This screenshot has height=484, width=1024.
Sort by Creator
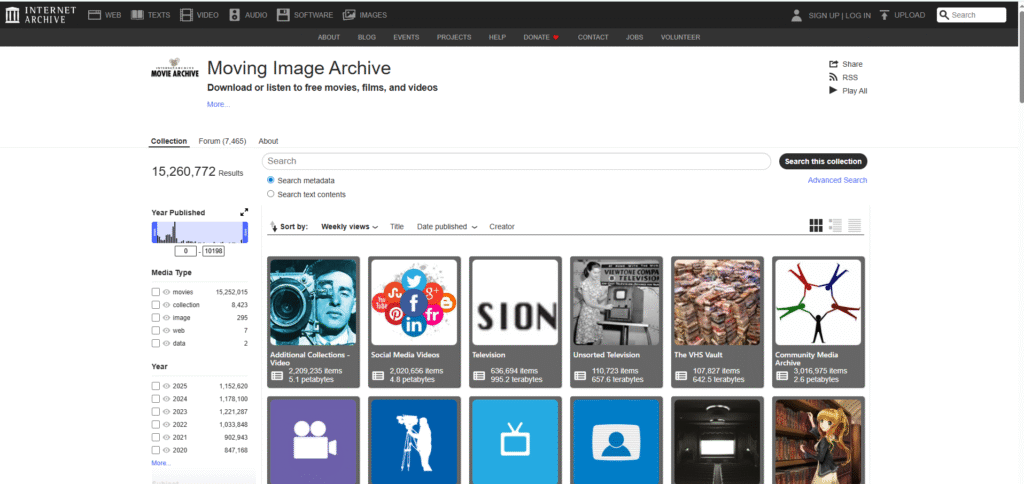click(x=502, y=227)
